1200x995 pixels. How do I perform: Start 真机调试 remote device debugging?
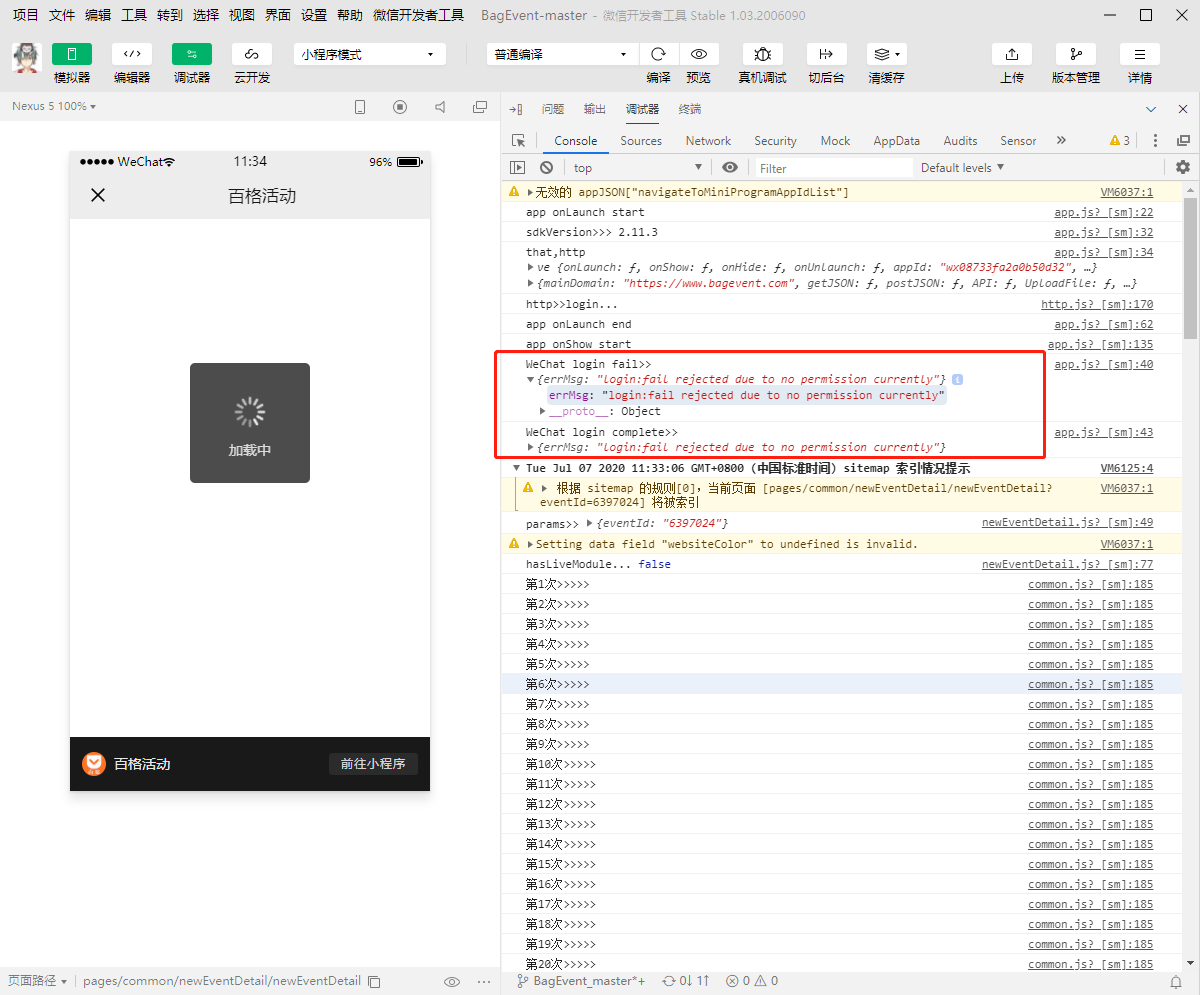pos(763,54)
